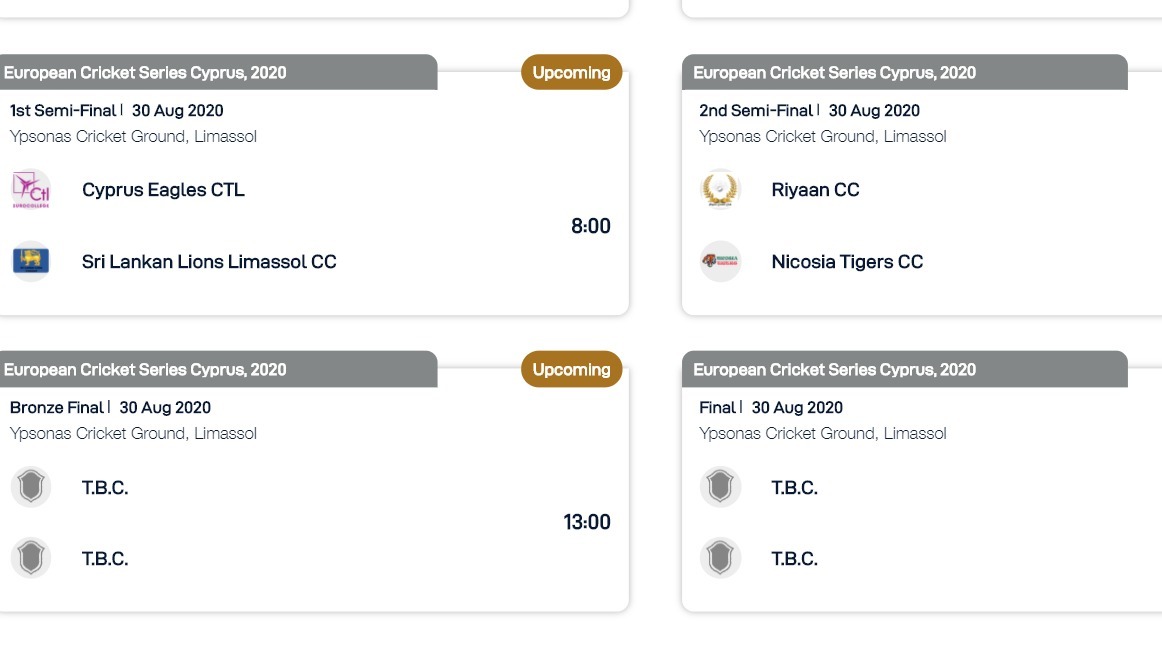This screenshot has height=653, width=1162.
Task: Click Upcoming badge on 1st Semi-Final card
Action: click(x=571, y=73)
